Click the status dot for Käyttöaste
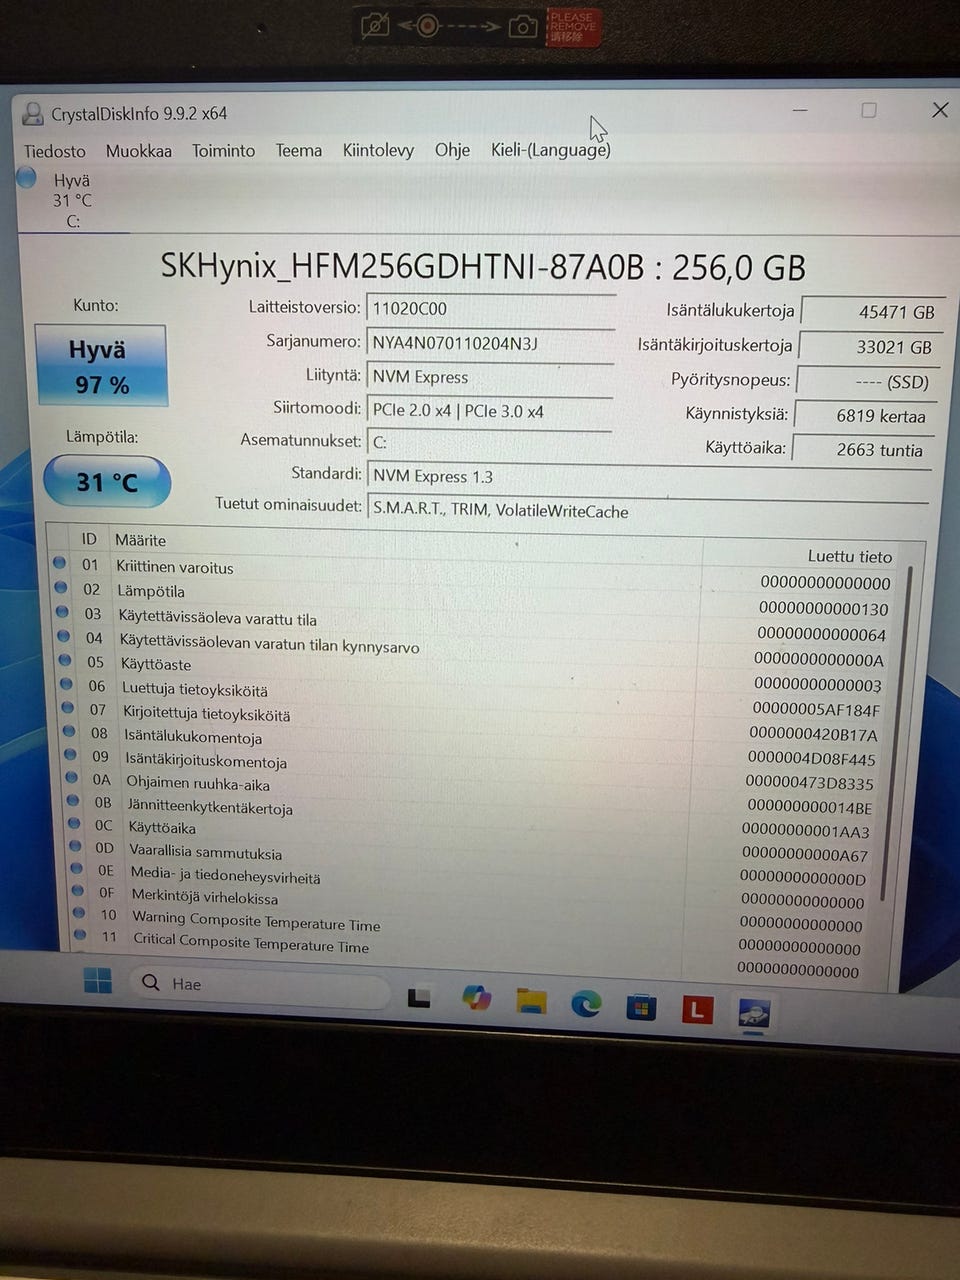Image resolution: width=960 pixels, height=1280 pixels. [65, 660]
